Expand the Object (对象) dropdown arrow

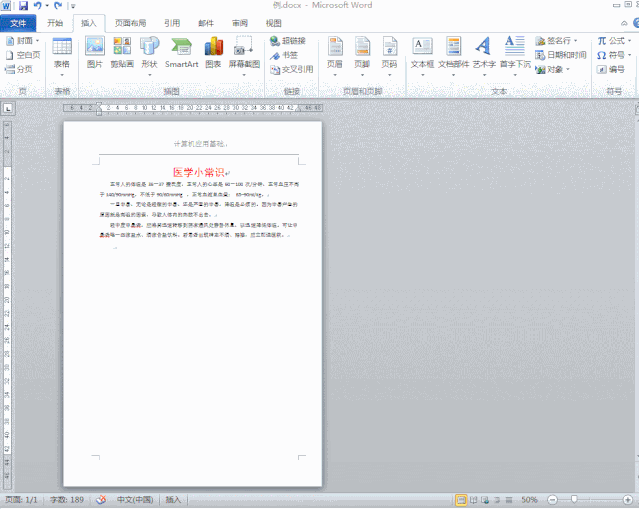568,69
